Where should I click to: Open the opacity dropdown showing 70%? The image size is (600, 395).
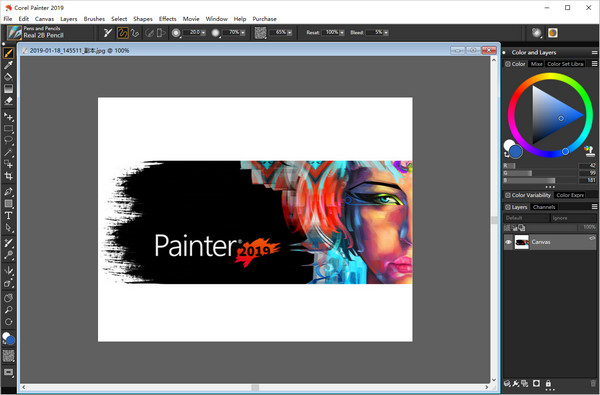(243, 33)
